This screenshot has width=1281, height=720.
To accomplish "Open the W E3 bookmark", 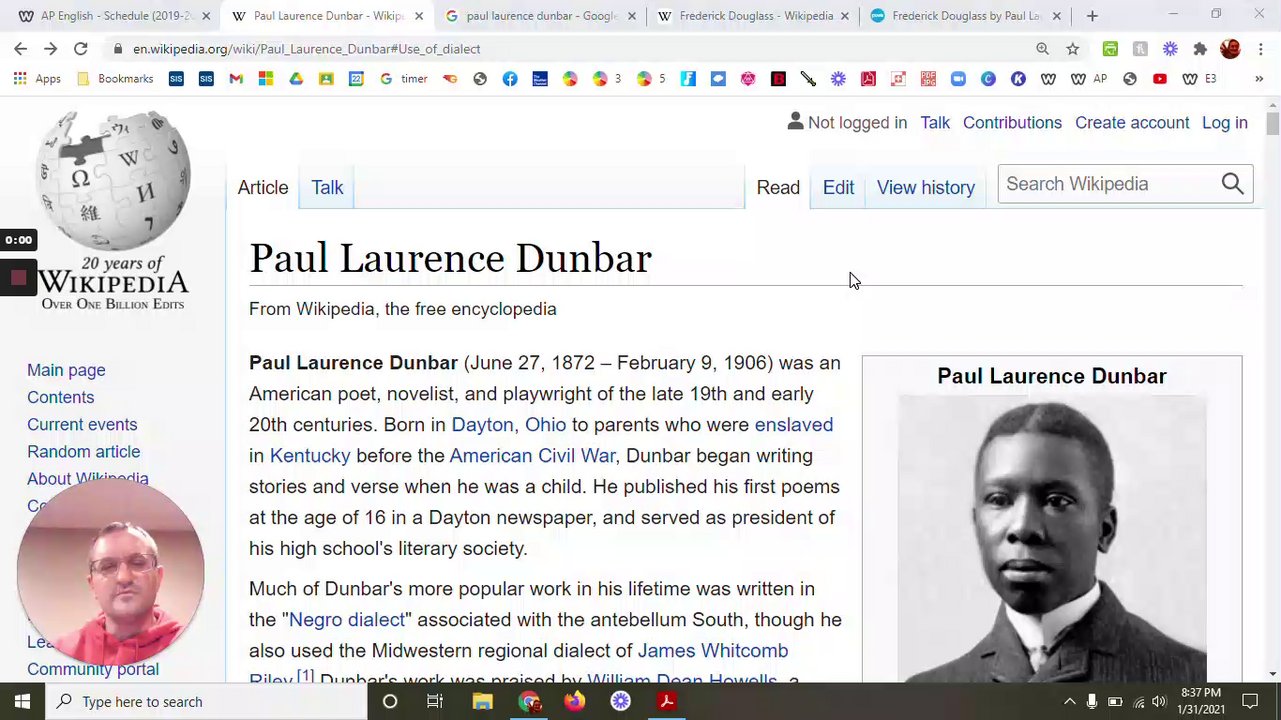I will [x=1199, y=79].
